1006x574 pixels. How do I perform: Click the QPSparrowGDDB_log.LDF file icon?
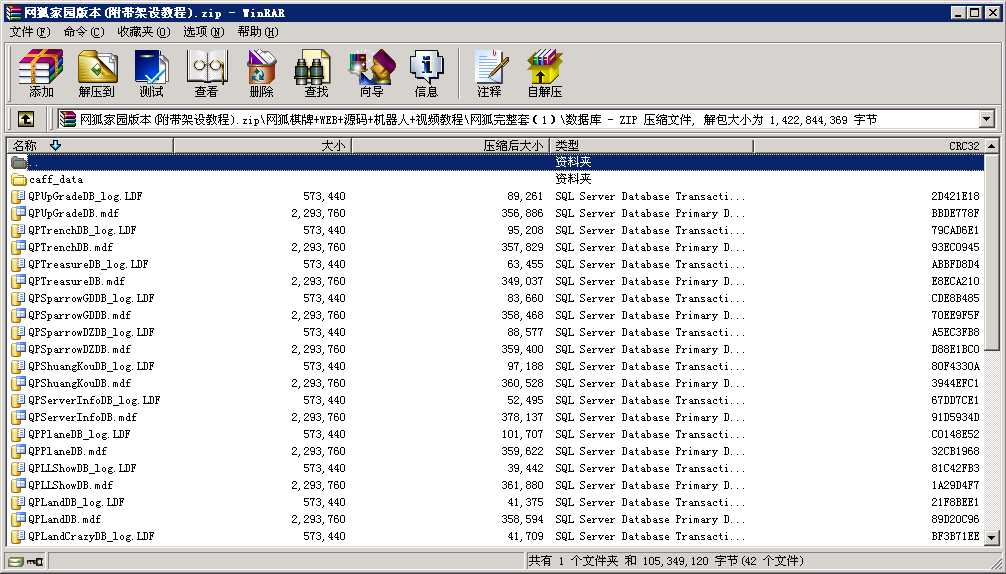19,298
